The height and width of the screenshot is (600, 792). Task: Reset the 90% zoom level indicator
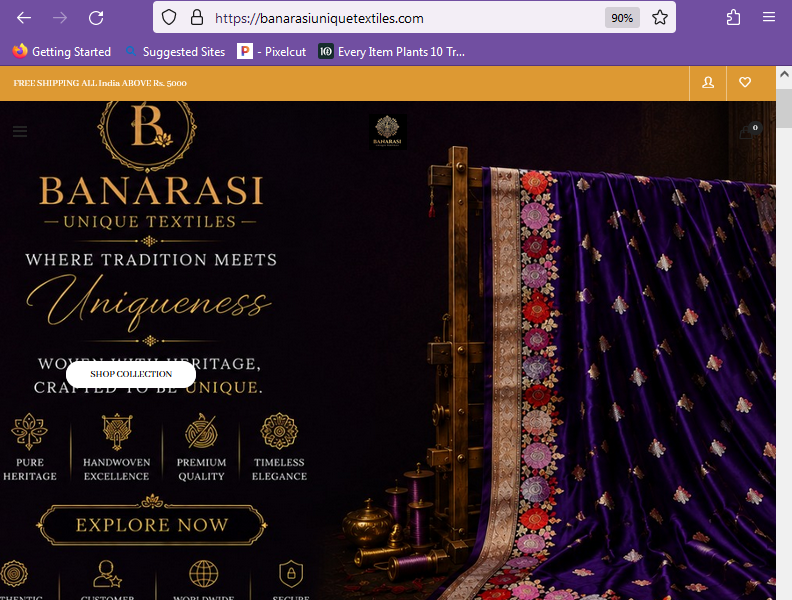(x=622, y=18)
